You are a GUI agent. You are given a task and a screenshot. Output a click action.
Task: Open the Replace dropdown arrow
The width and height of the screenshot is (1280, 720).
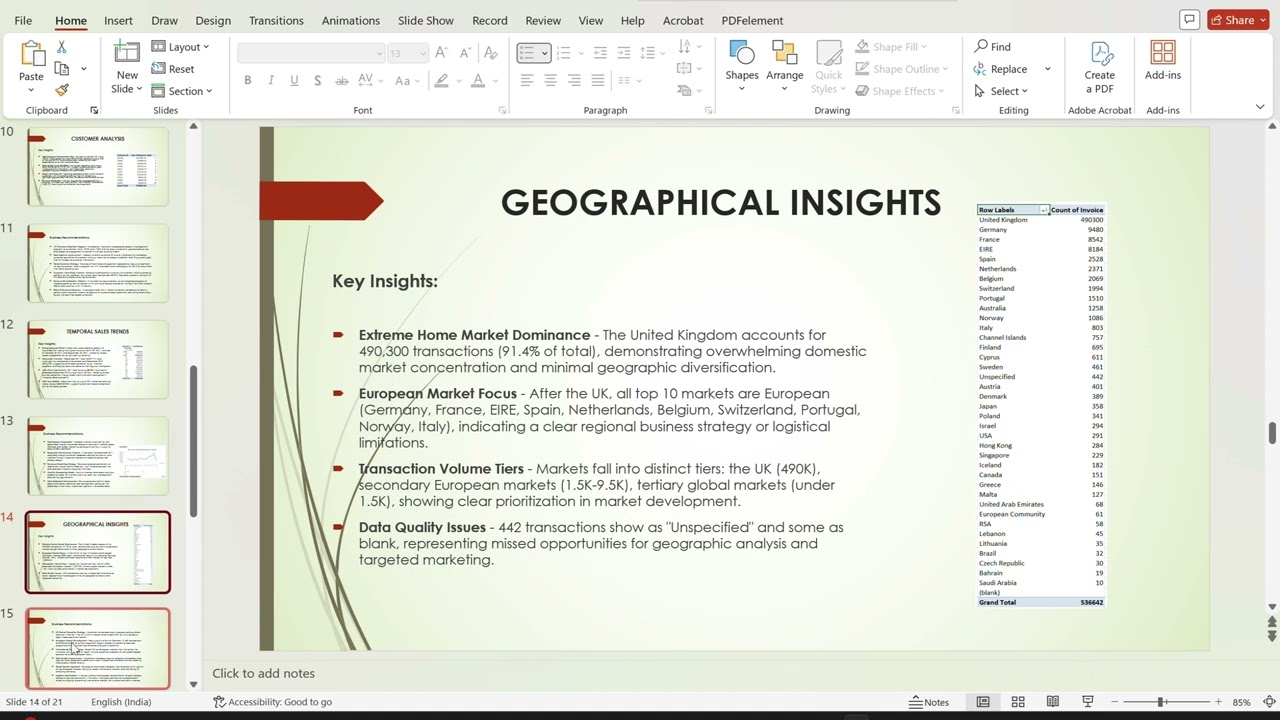point(1047,69)
